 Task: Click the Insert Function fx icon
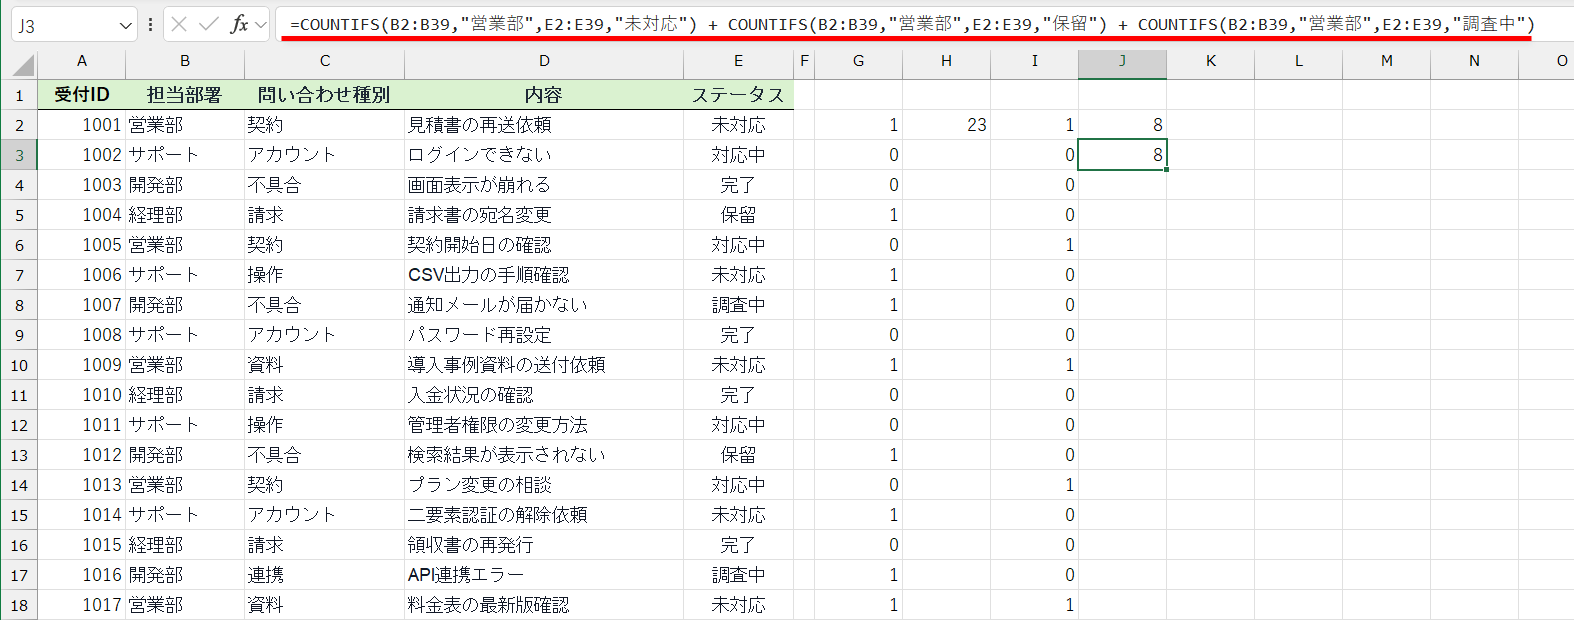[239, 24]
